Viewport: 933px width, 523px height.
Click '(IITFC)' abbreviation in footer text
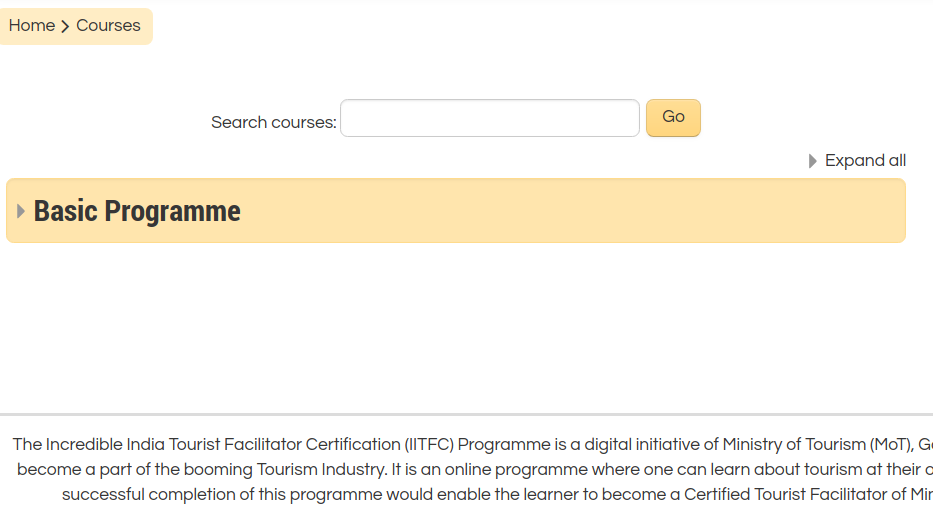tap(429, 444)
